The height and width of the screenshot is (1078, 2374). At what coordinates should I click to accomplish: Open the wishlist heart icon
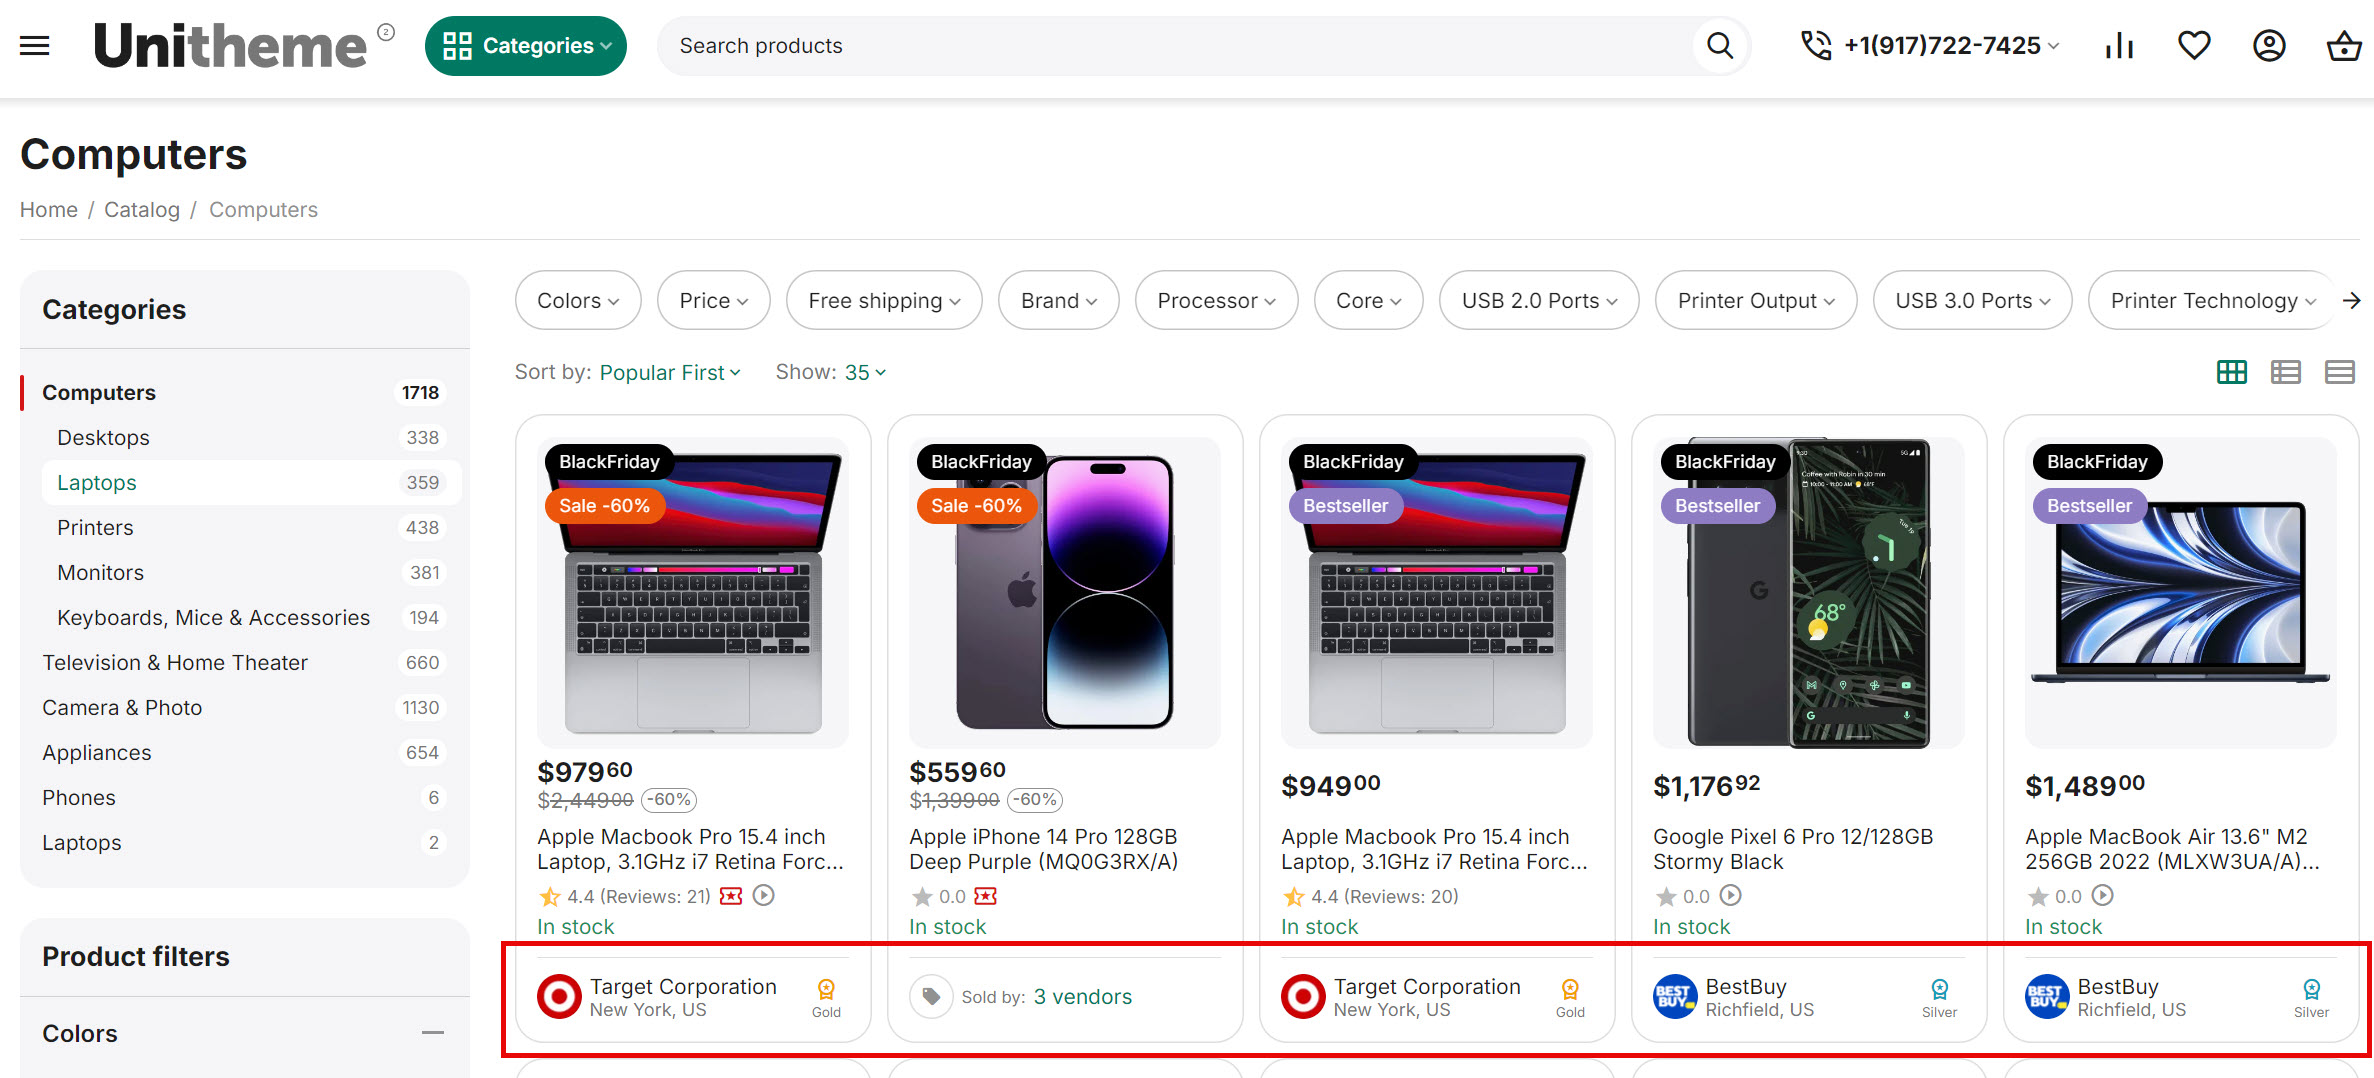click(x=2194, y=45)
